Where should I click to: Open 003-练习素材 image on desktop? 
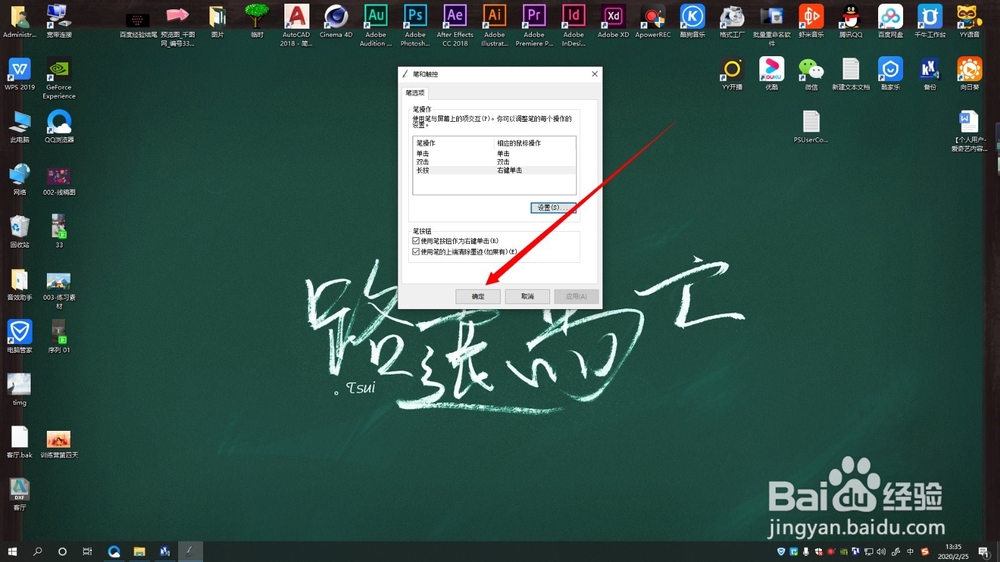pos(59,290)
